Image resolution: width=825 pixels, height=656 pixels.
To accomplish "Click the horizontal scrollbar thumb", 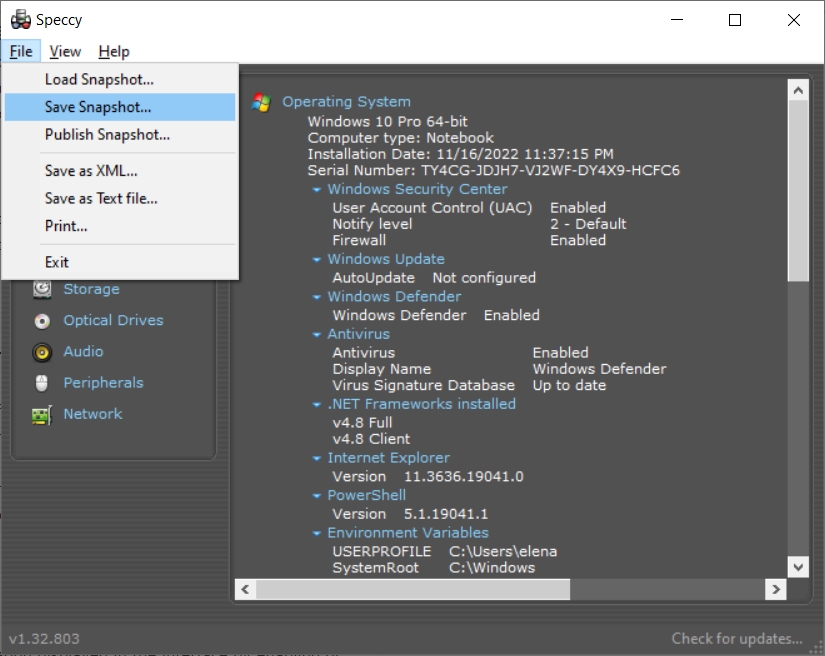I will (x=413, y=589).
